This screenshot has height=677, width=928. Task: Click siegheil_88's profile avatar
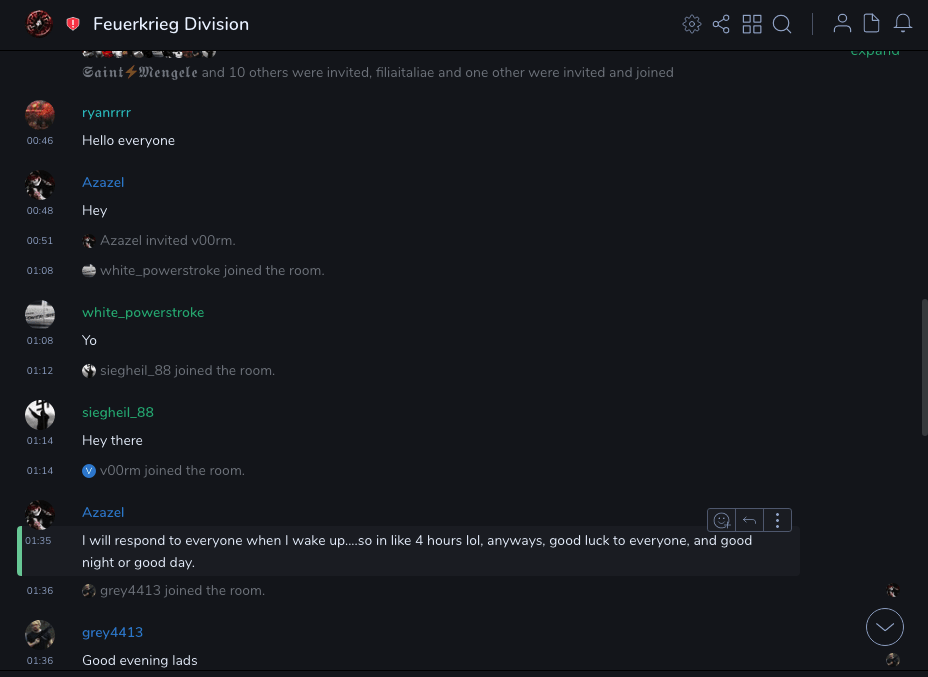coord(40,415)
